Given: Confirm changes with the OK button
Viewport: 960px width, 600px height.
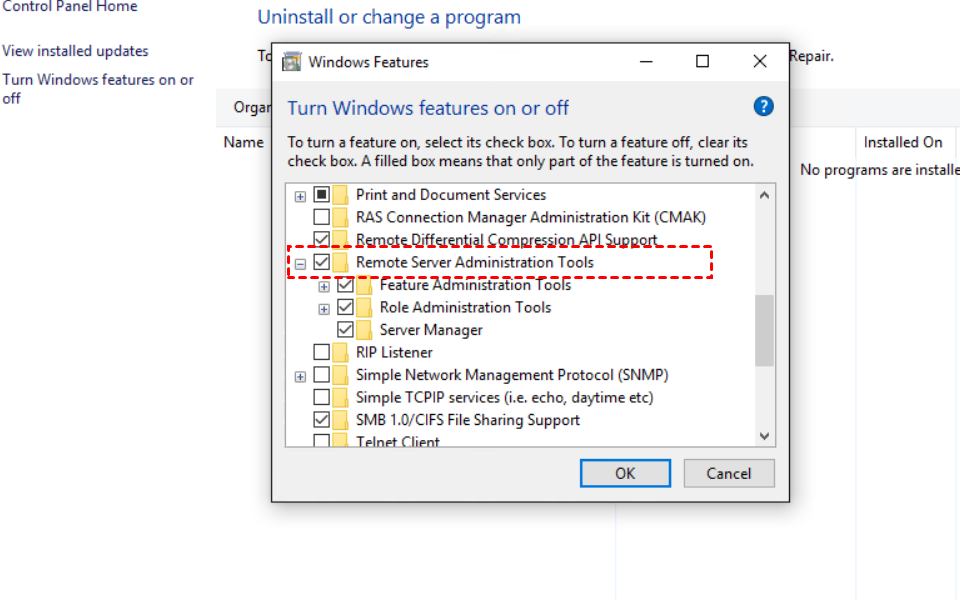Looking at the screenshot, I should [x=625, y=473].
